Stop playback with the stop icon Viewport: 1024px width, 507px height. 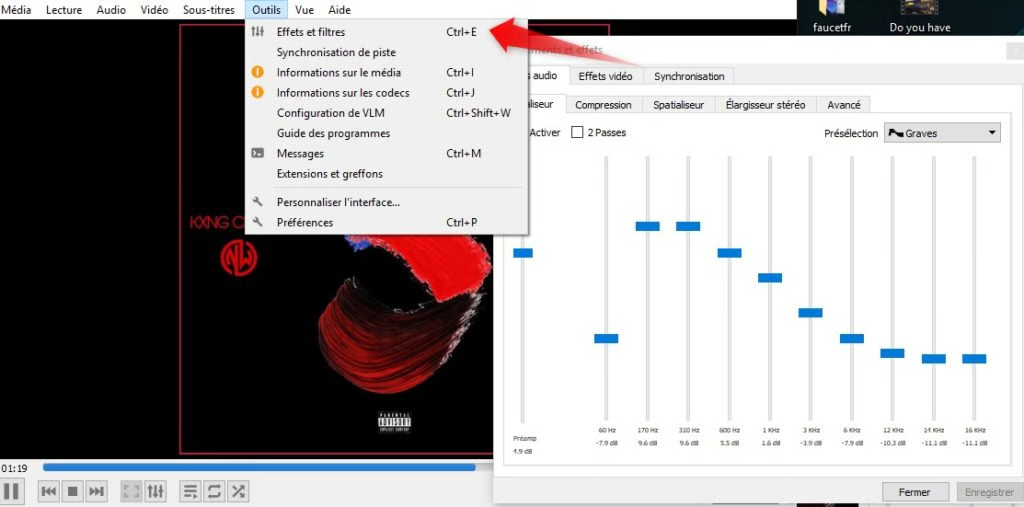pyautogui.click(x=72, y=491)
